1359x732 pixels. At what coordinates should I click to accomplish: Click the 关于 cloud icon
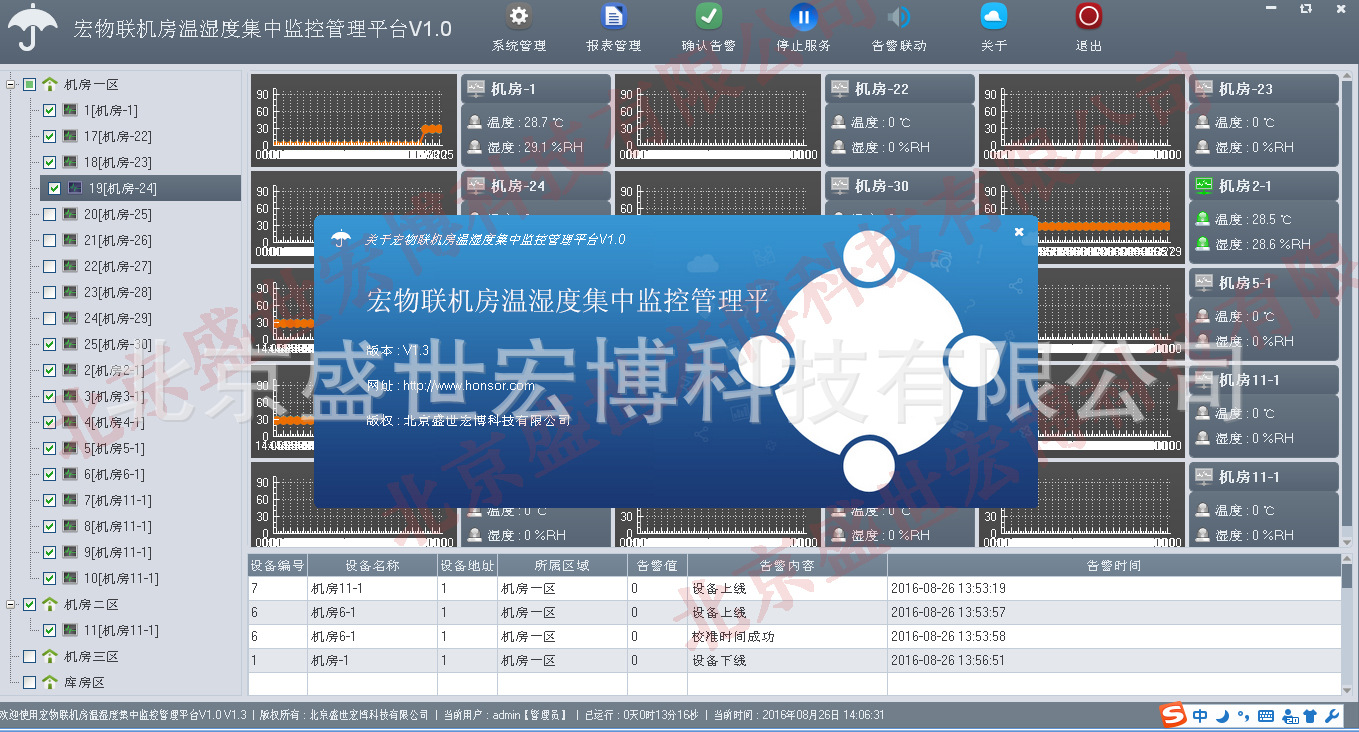[x=993, y=16]
